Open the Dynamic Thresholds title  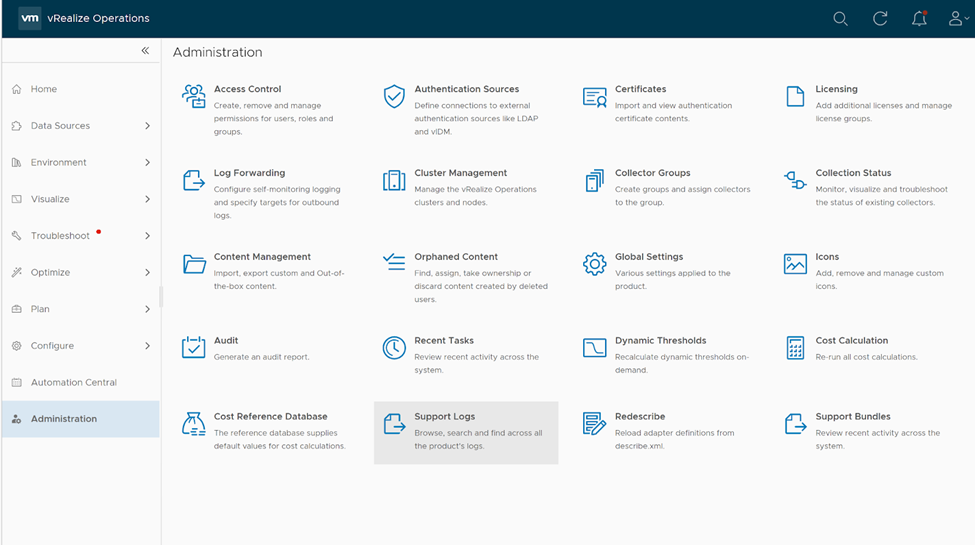click(660, 340)
